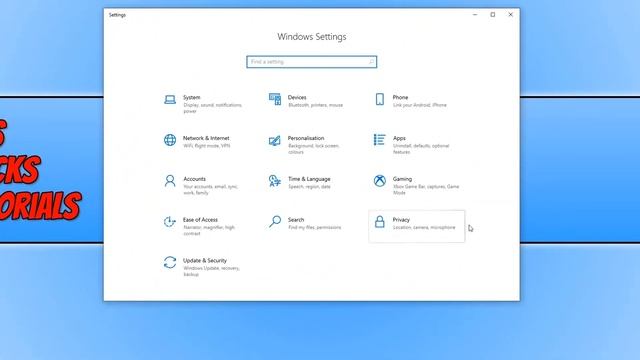Image resolution: width=640 pixels, height=360 pixels.
Task: Select the Ease of Access label
Action: pyautogui.click(x=200, y=220)
